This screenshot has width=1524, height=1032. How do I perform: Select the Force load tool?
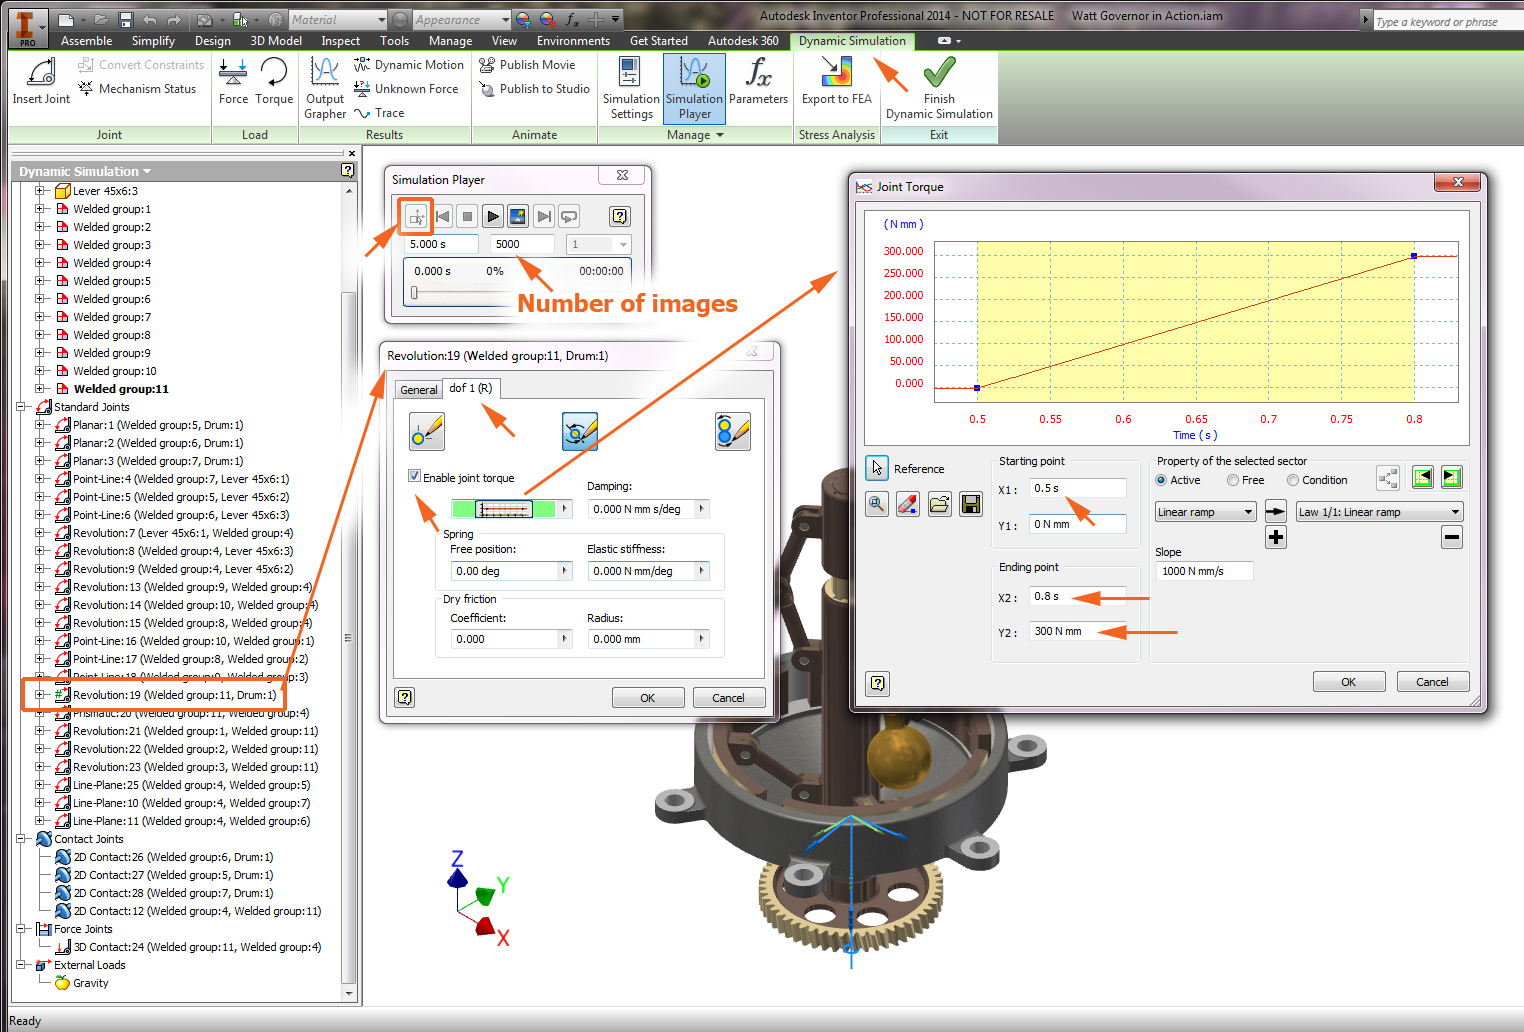[x=233, y=81]
